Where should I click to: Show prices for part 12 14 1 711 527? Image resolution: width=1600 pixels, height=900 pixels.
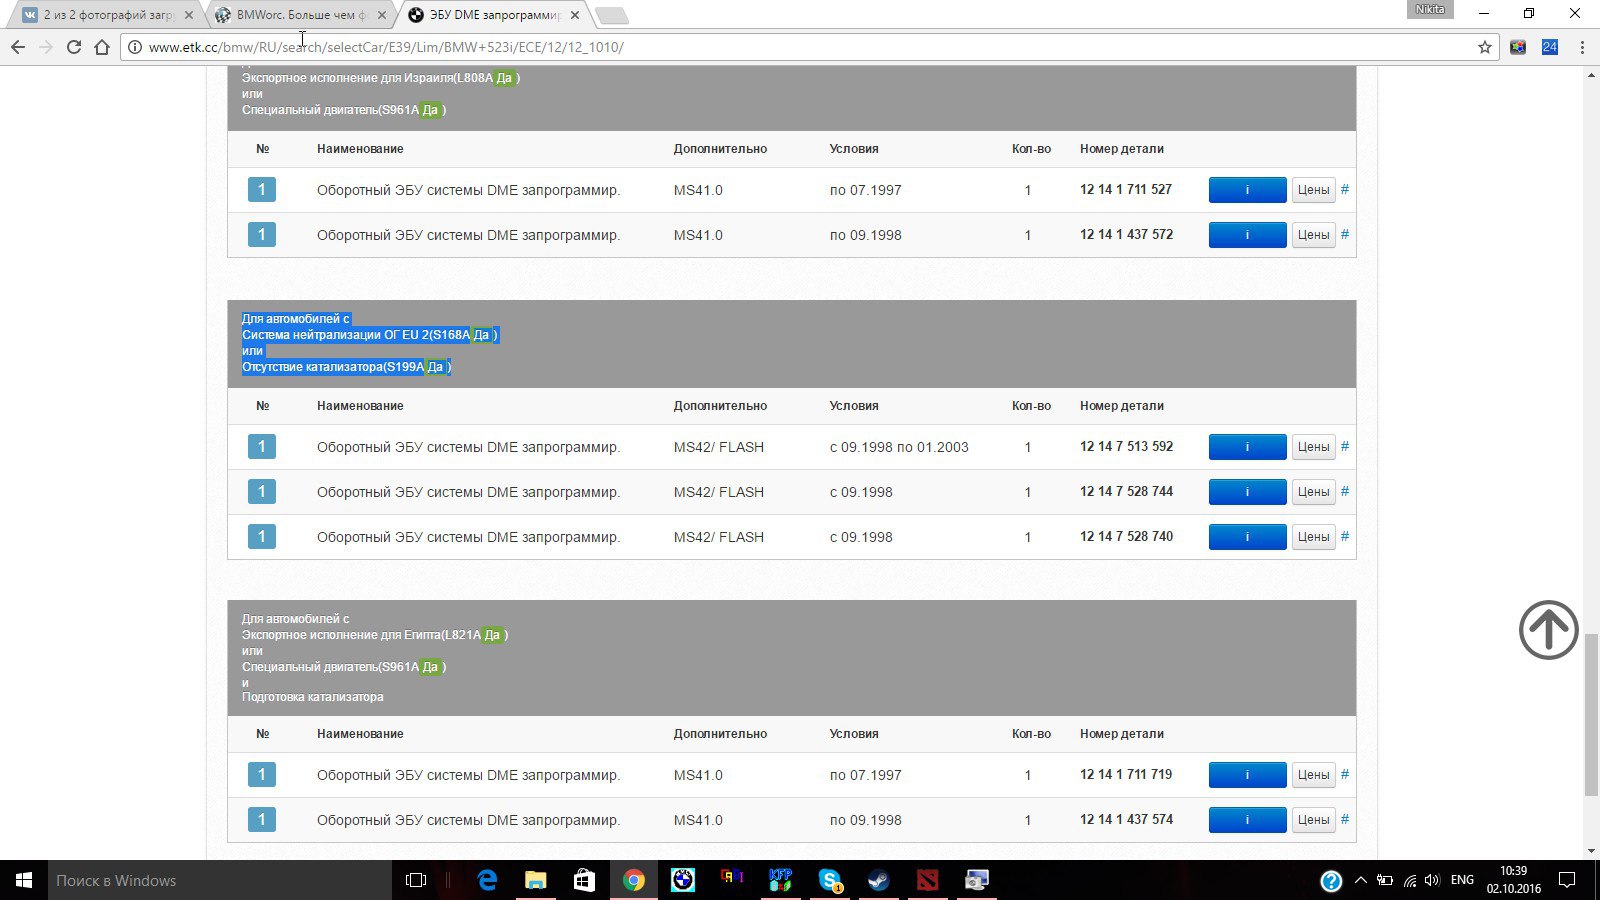tap(1313, 190)
